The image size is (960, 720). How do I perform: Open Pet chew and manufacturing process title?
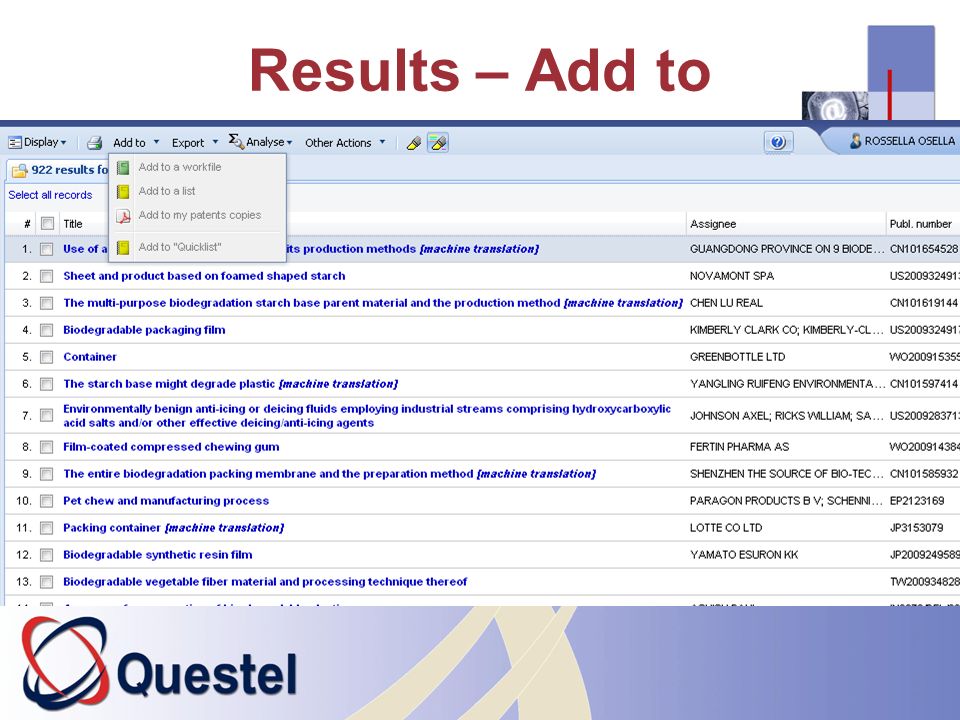click(x=166, y=501)
